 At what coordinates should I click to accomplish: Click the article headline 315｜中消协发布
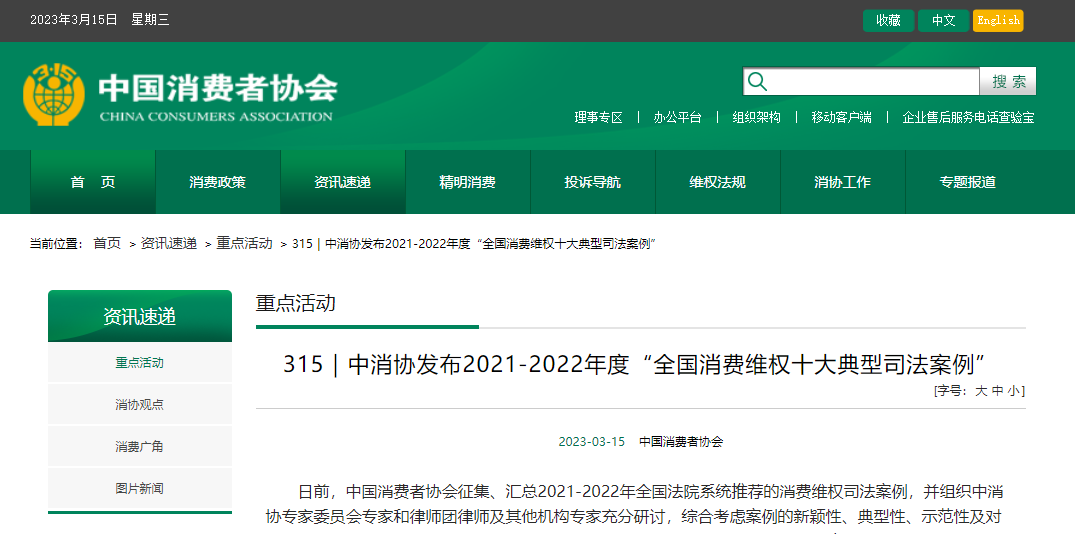point(634,365)
